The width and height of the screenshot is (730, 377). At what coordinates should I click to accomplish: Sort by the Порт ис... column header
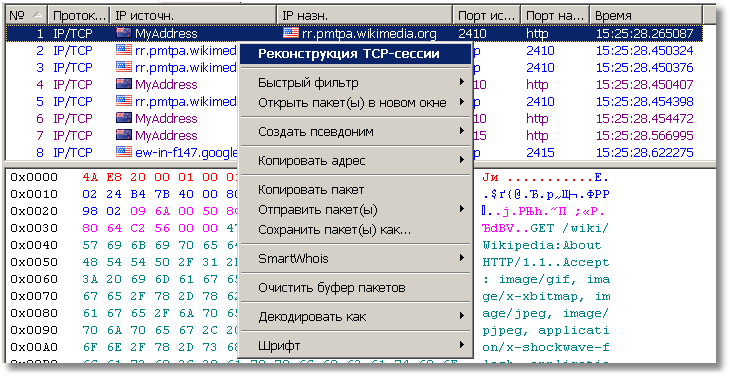click(x=487, y=15)
